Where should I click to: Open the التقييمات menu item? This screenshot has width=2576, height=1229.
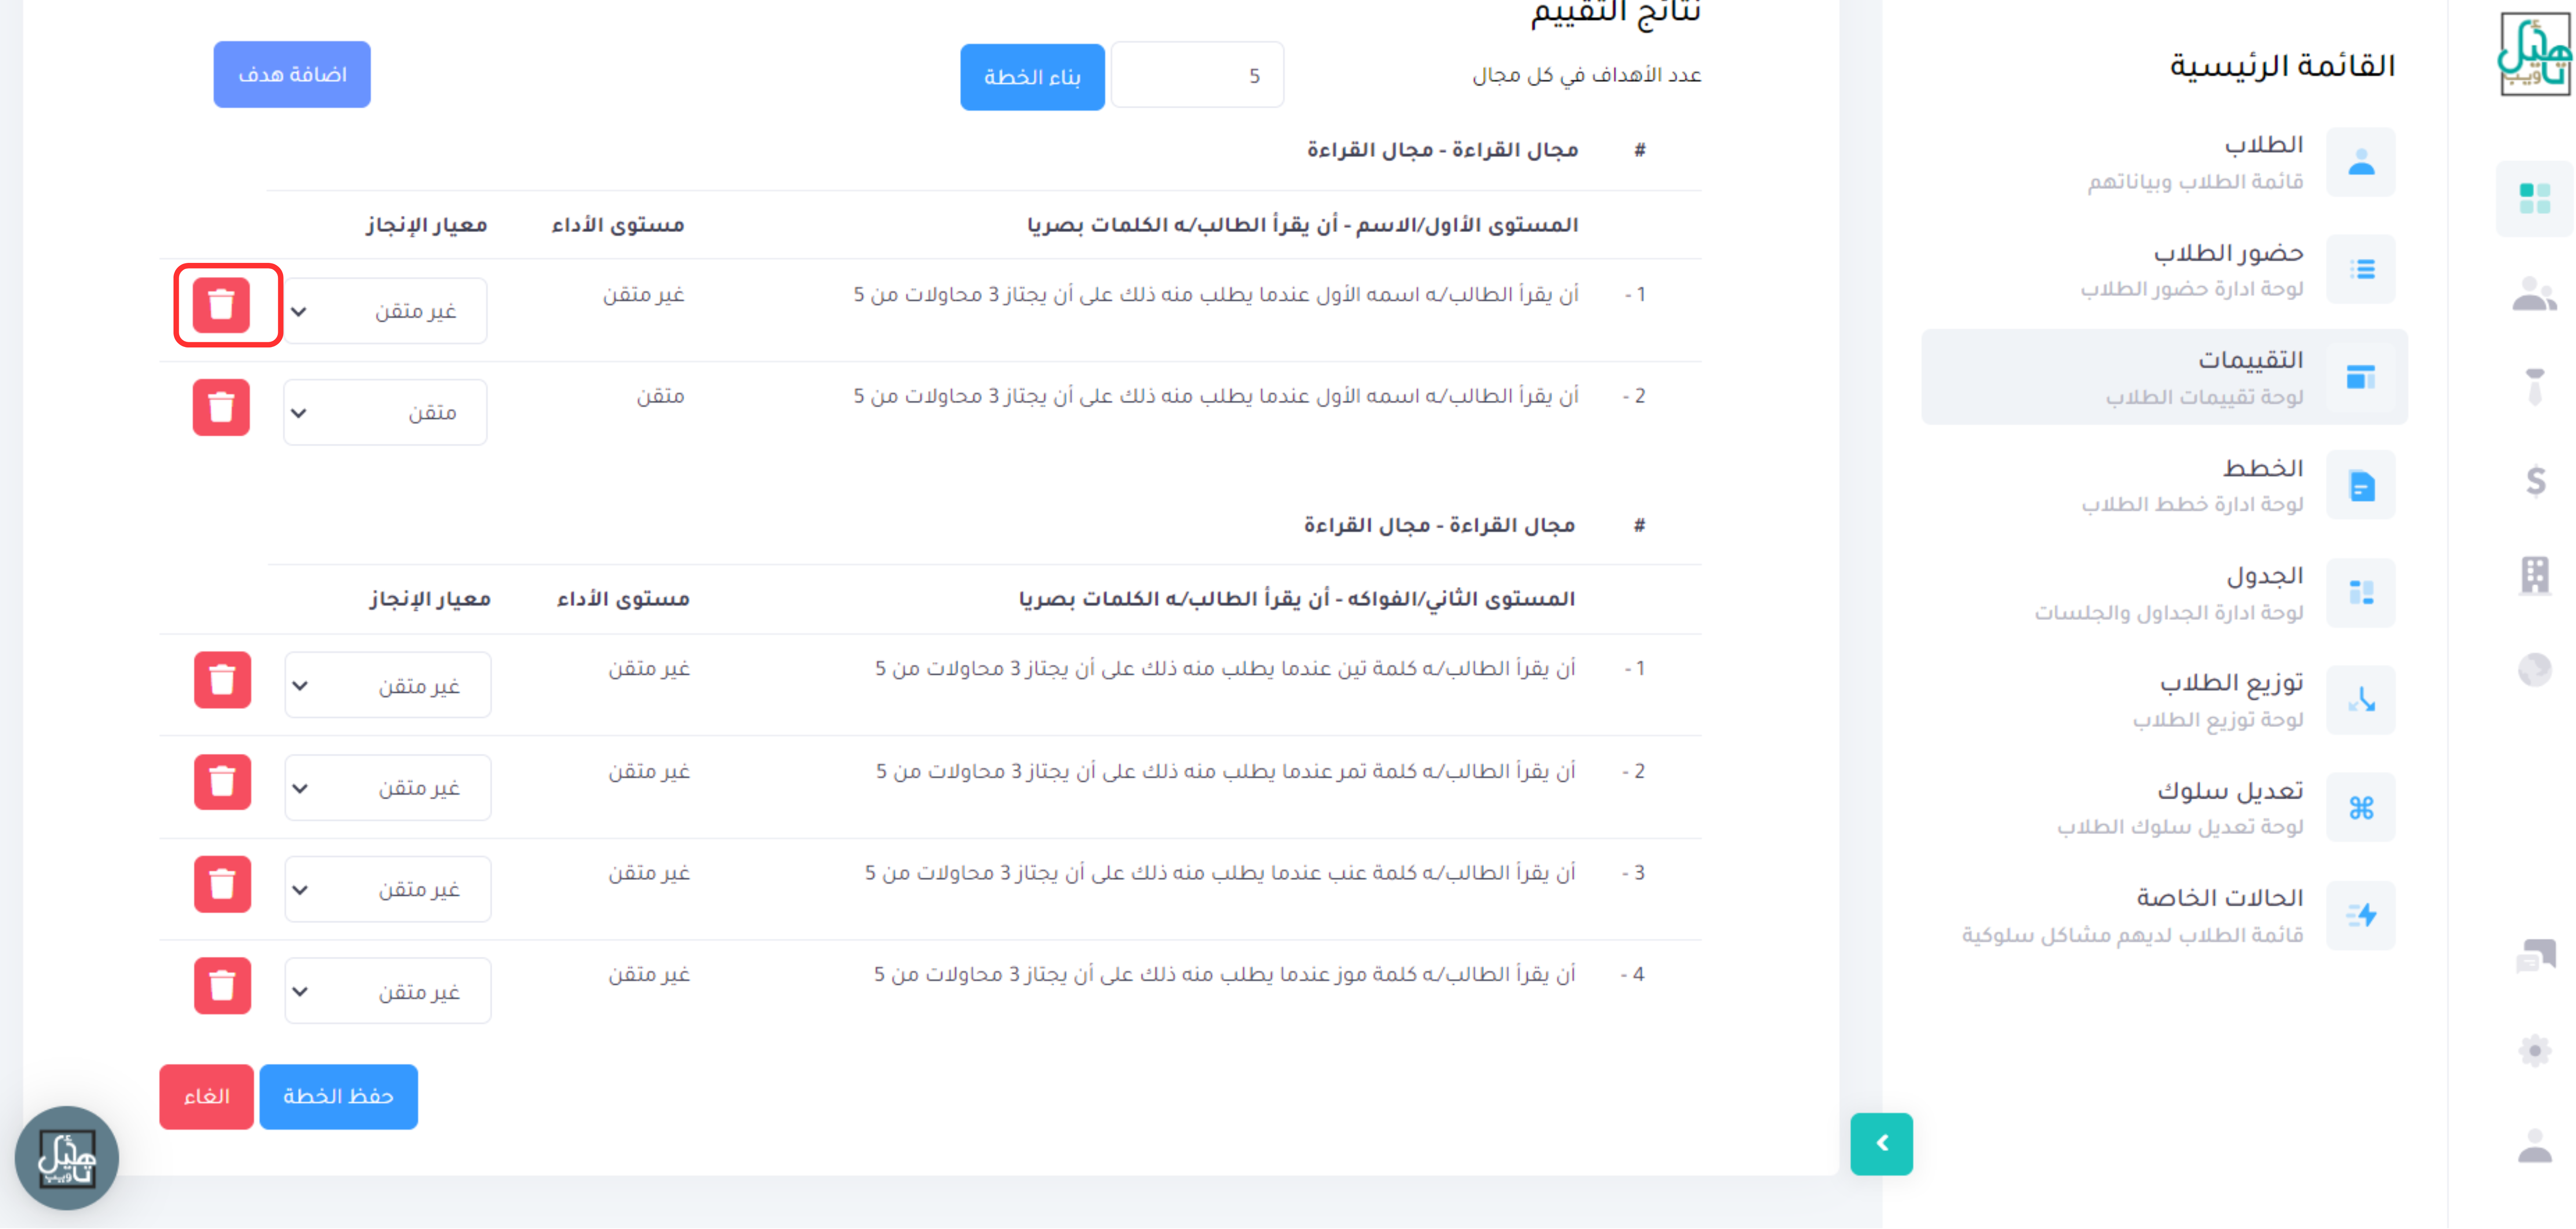tap(2164, 377)
